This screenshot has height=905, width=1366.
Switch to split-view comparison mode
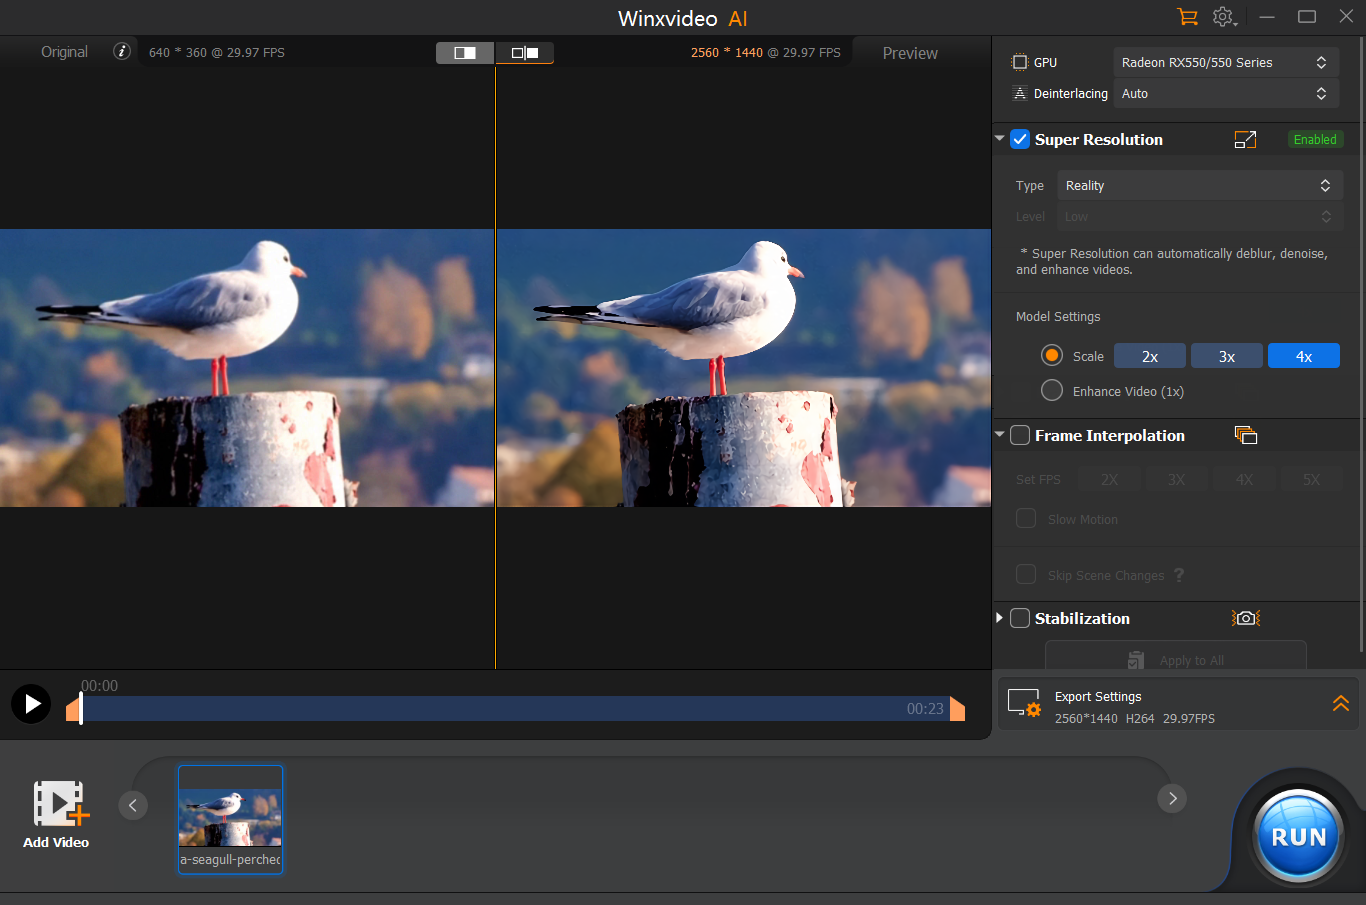click(465, 53)
